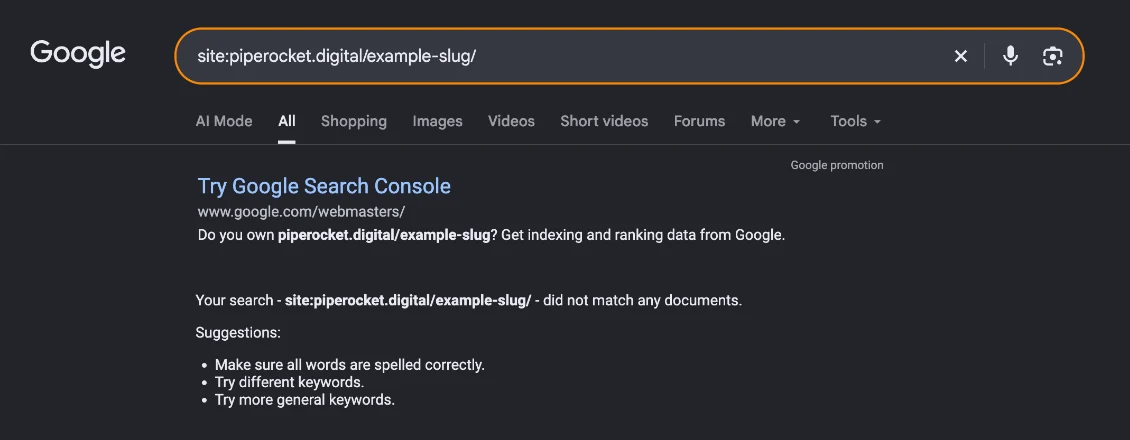Open the Images tab
The image size is (1130, 440).
[437, 122]
